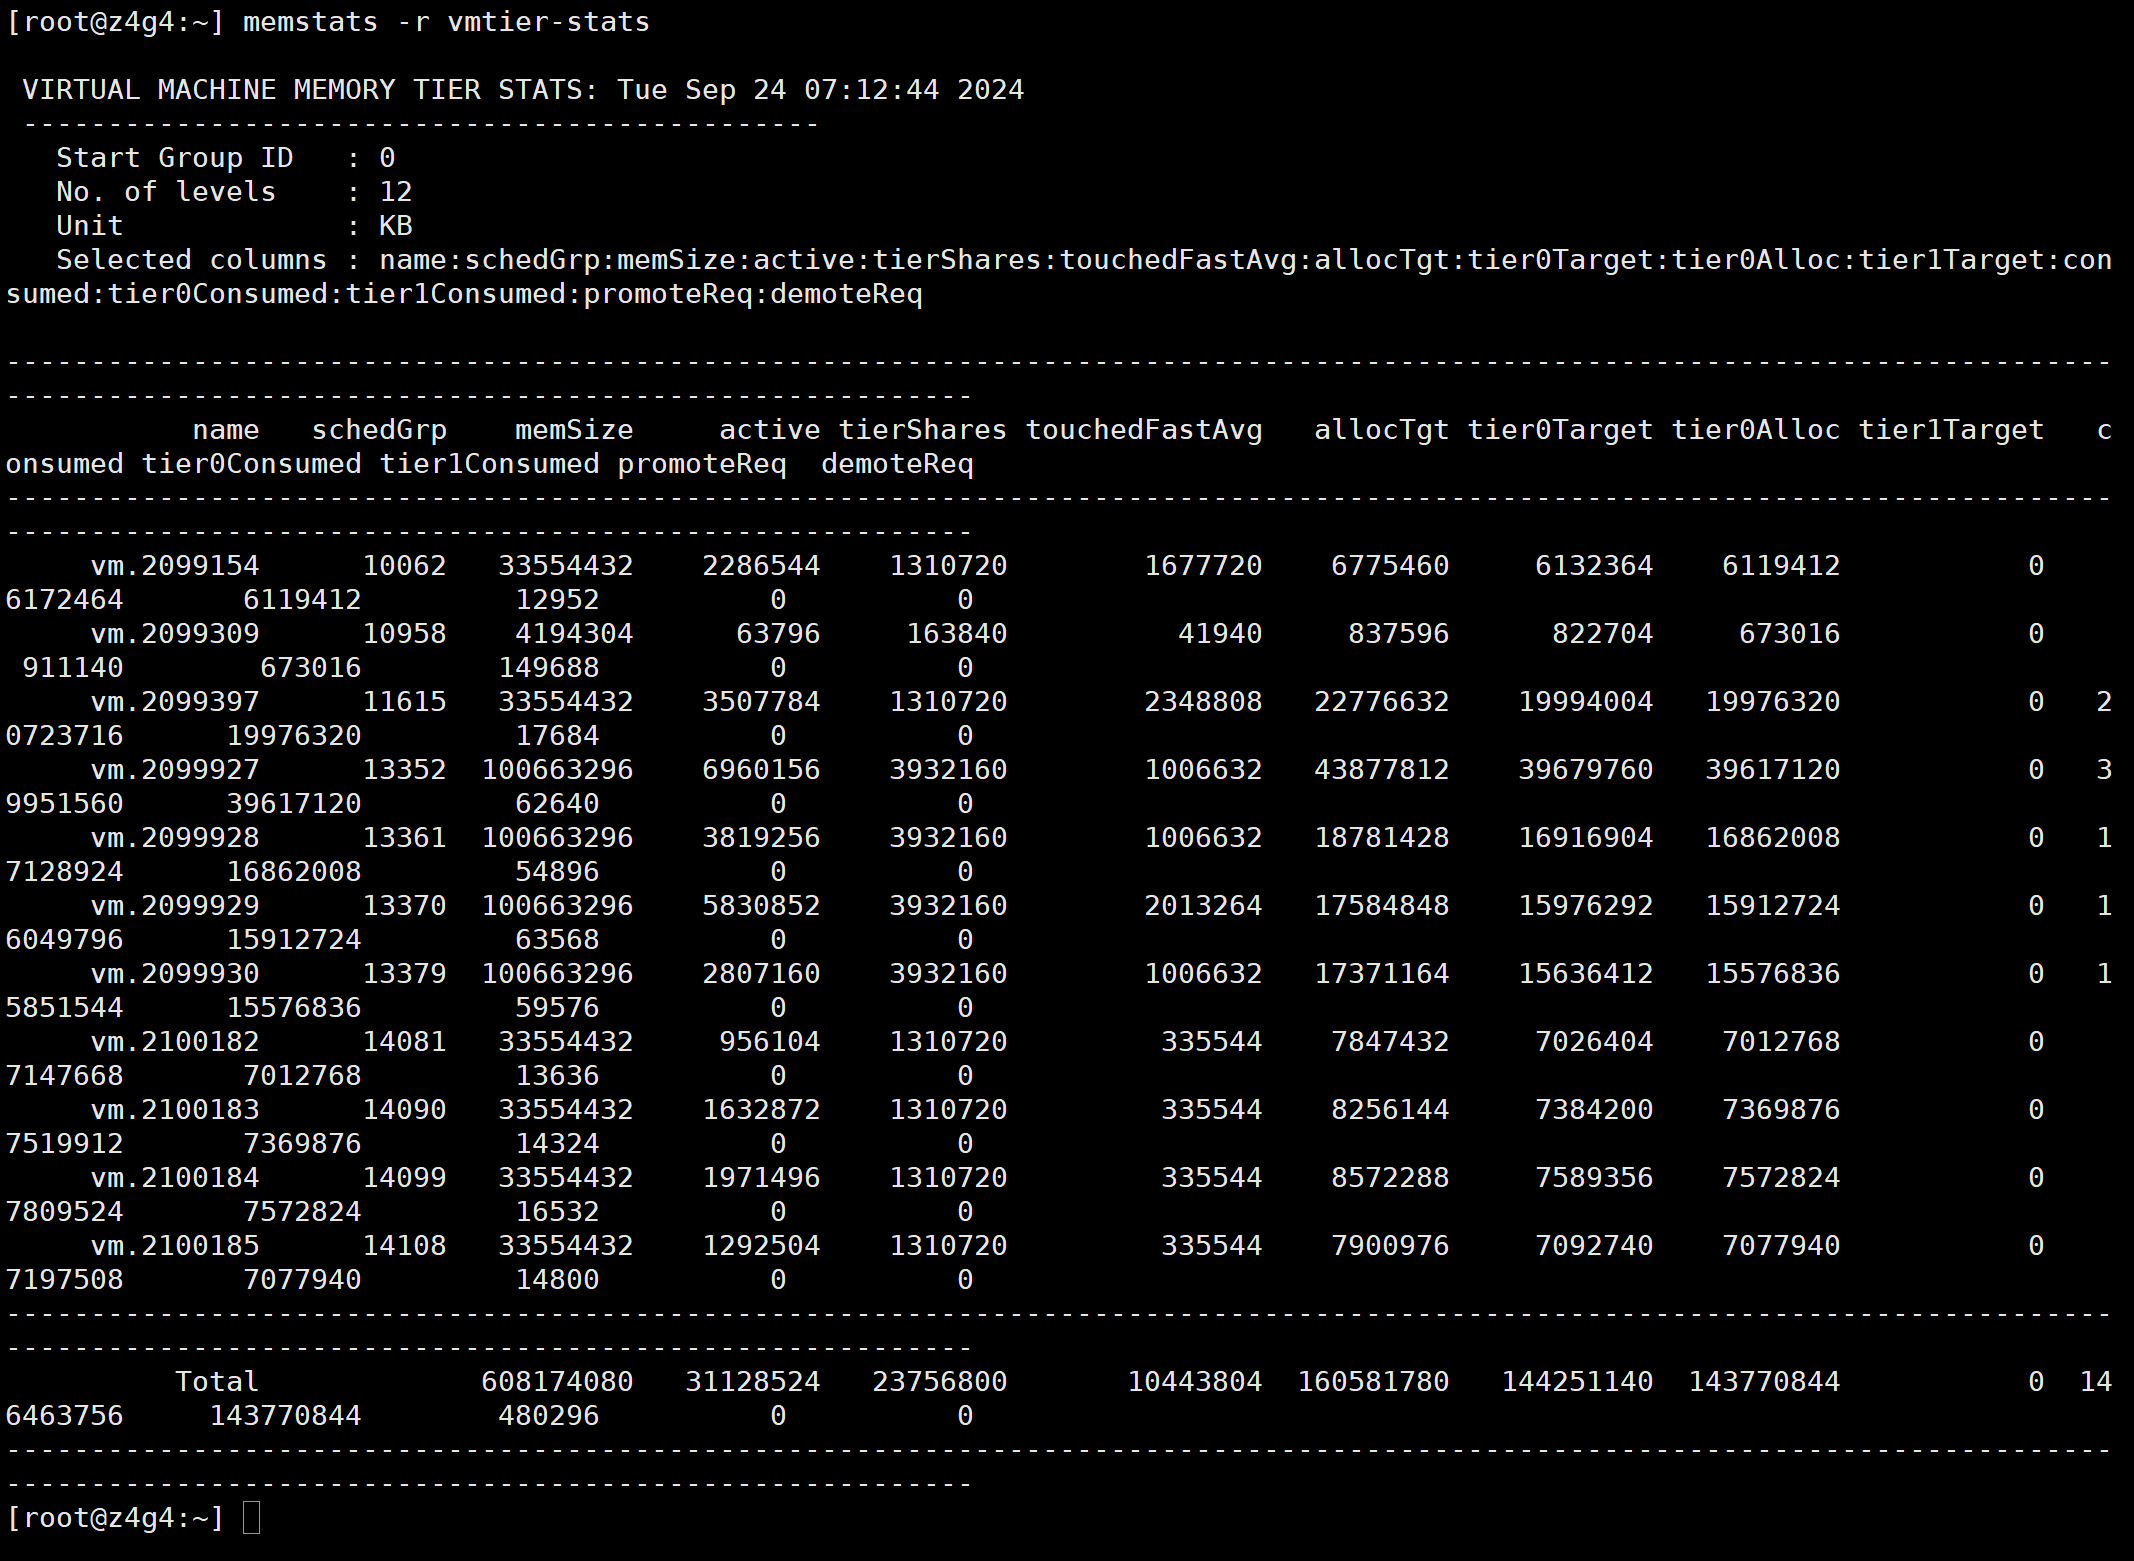Screen dimensions: 2134x1561
Task: Click the timestamp 07:12:44 in title
Action: tap(871, 90)
